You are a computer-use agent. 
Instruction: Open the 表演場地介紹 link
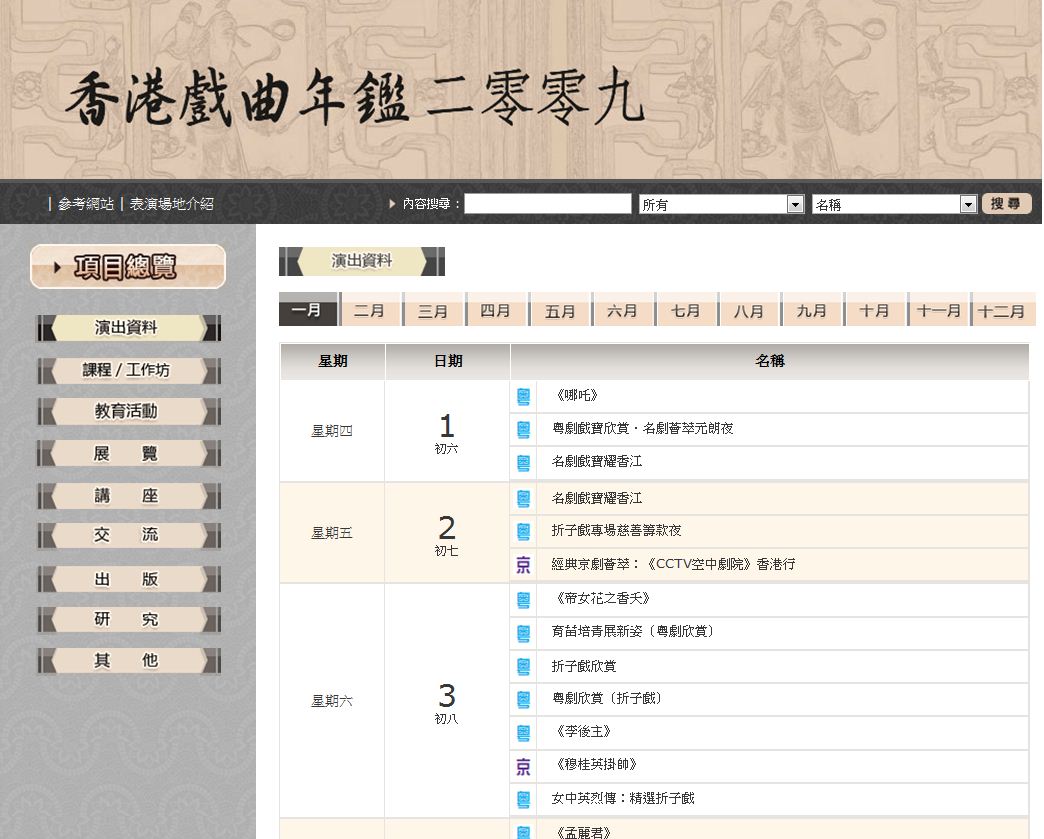(171, 204)
